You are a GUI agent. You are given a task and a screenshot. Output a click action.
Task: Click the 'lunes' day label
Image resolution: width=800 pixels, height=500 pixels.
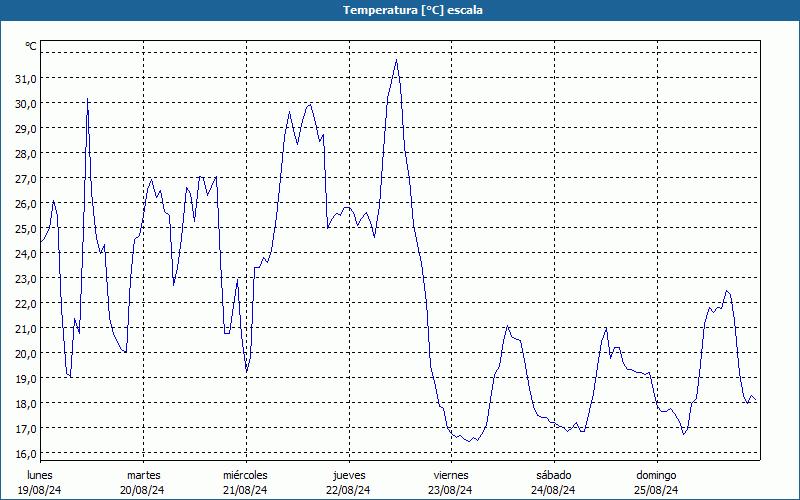pyautogui.click(x=40, y=475)
